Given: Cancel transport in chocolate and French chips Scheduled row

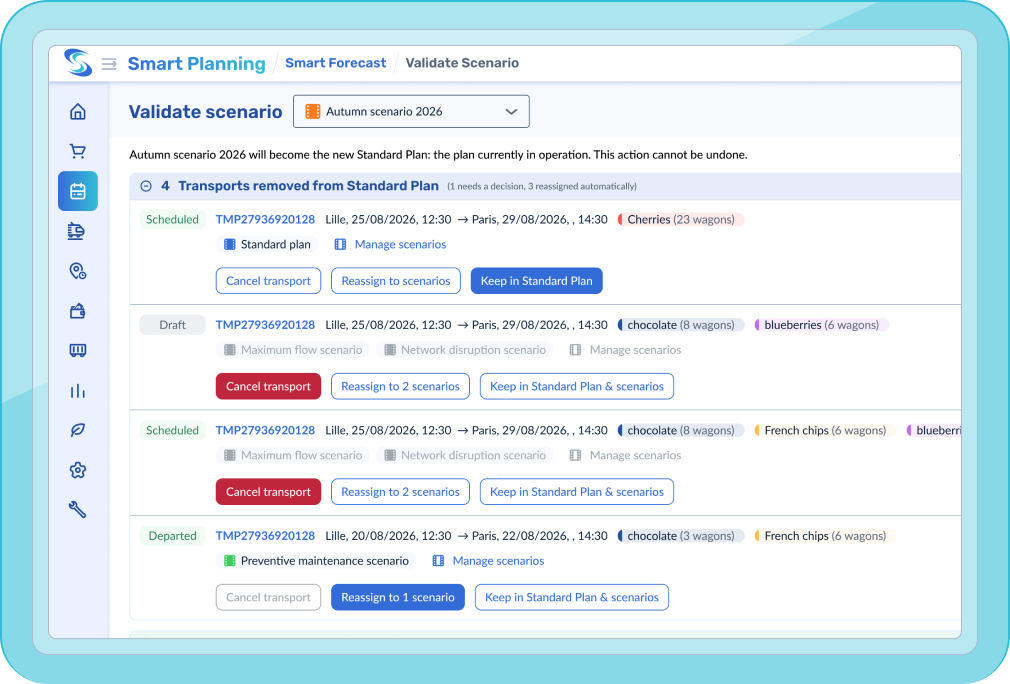Looking at the screenshot, I should (x=268, y=492).
